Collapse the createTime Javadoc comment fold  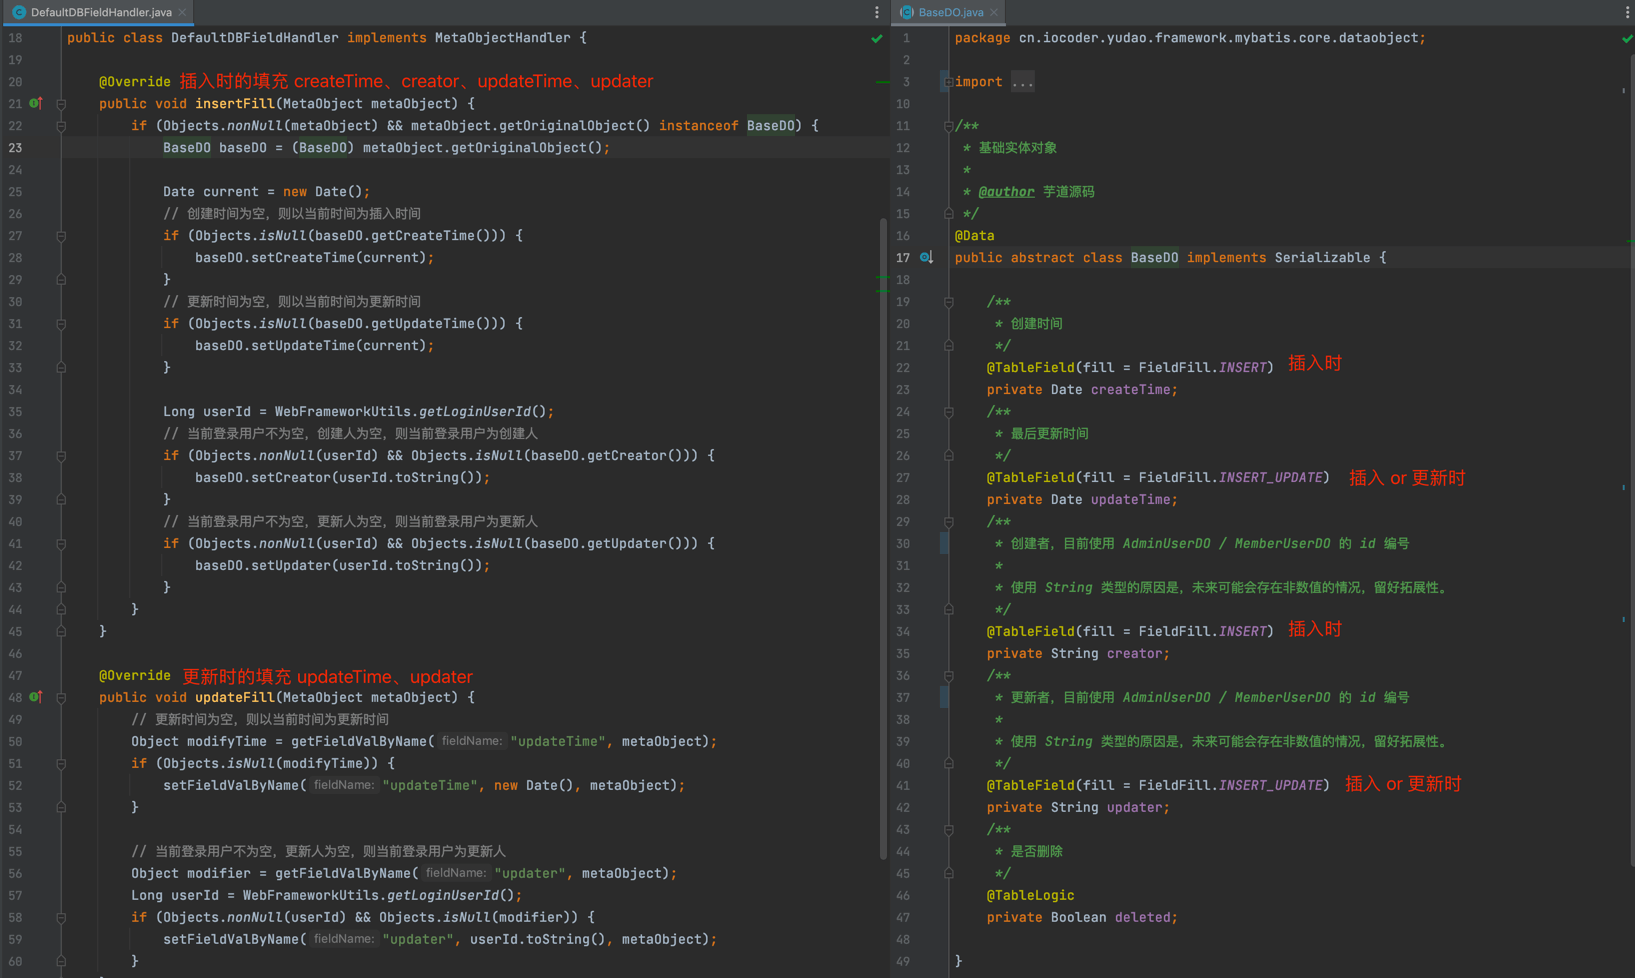tap(948, 302)
